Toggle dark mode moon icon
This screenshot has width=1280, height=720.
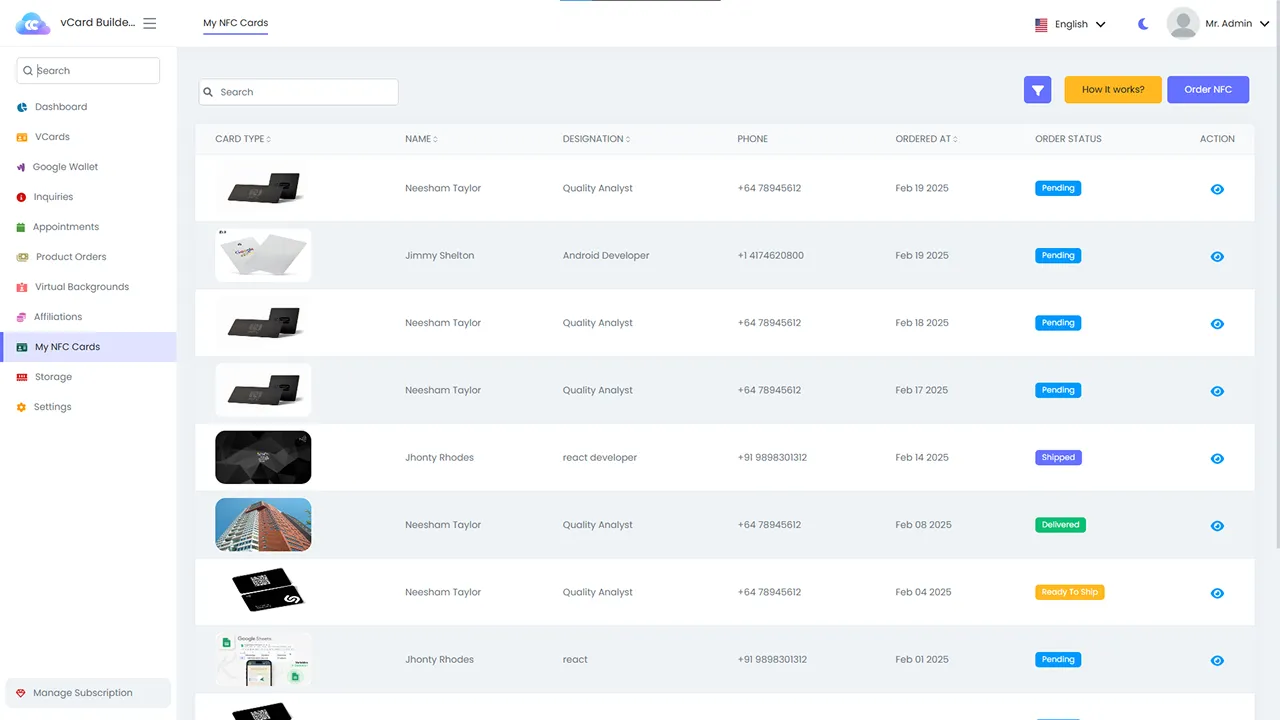[x=1143, y=24]
